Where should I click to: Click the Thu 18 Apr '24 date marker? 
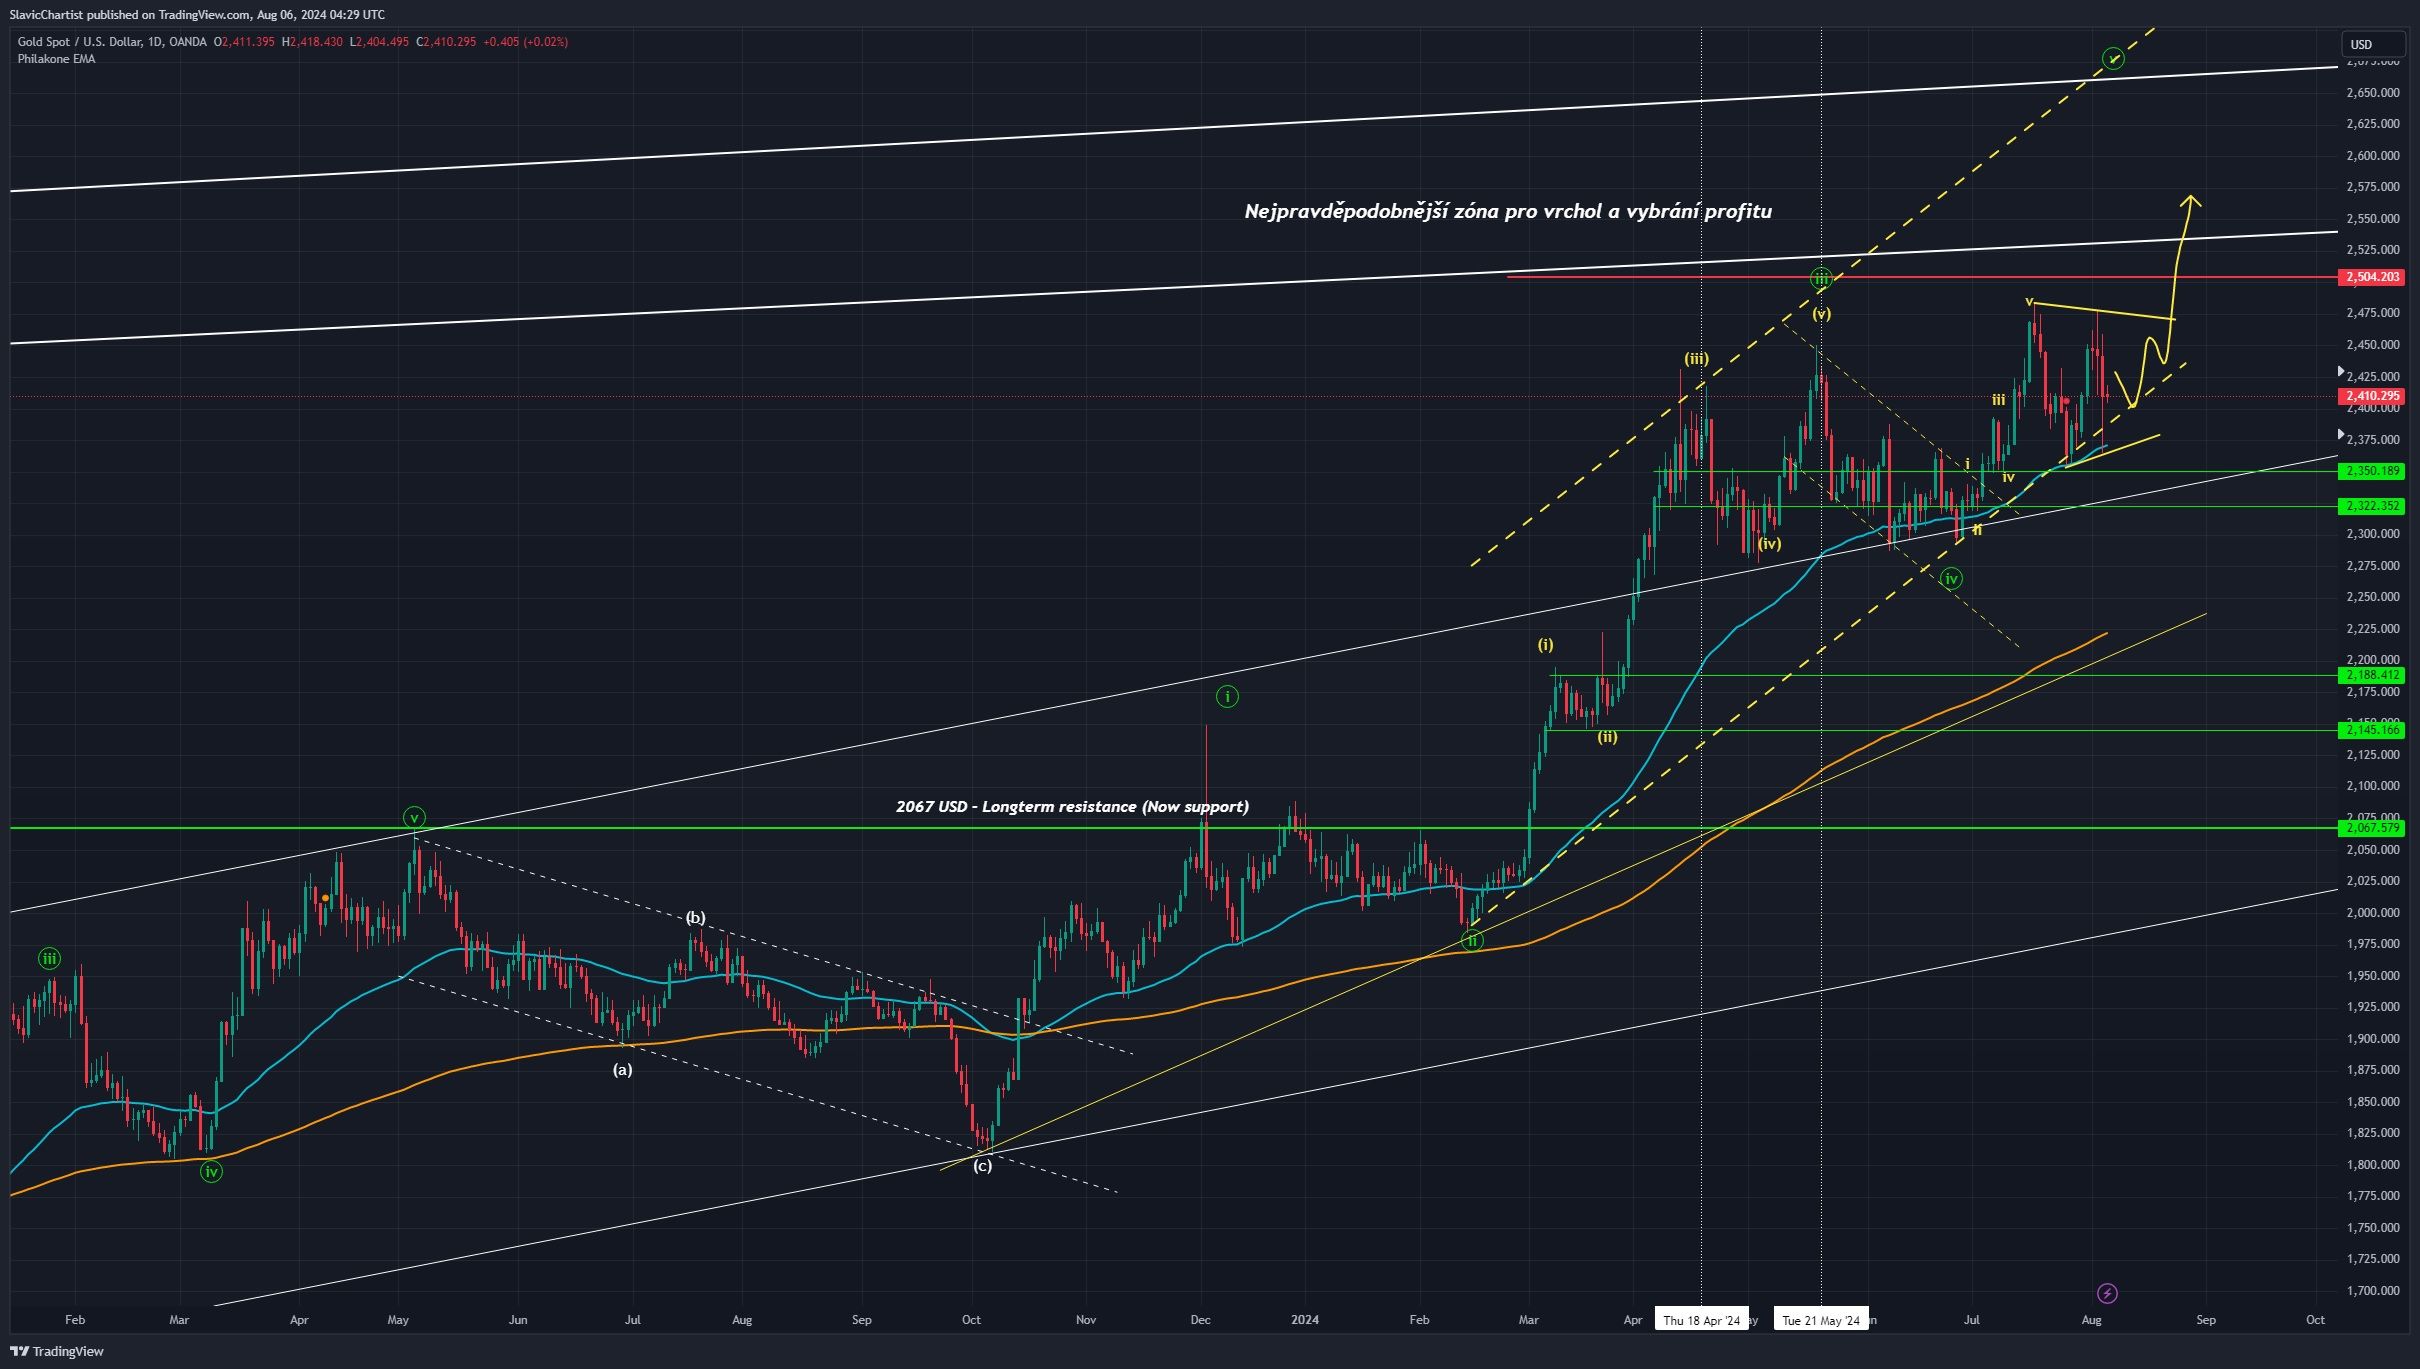1700,1319
